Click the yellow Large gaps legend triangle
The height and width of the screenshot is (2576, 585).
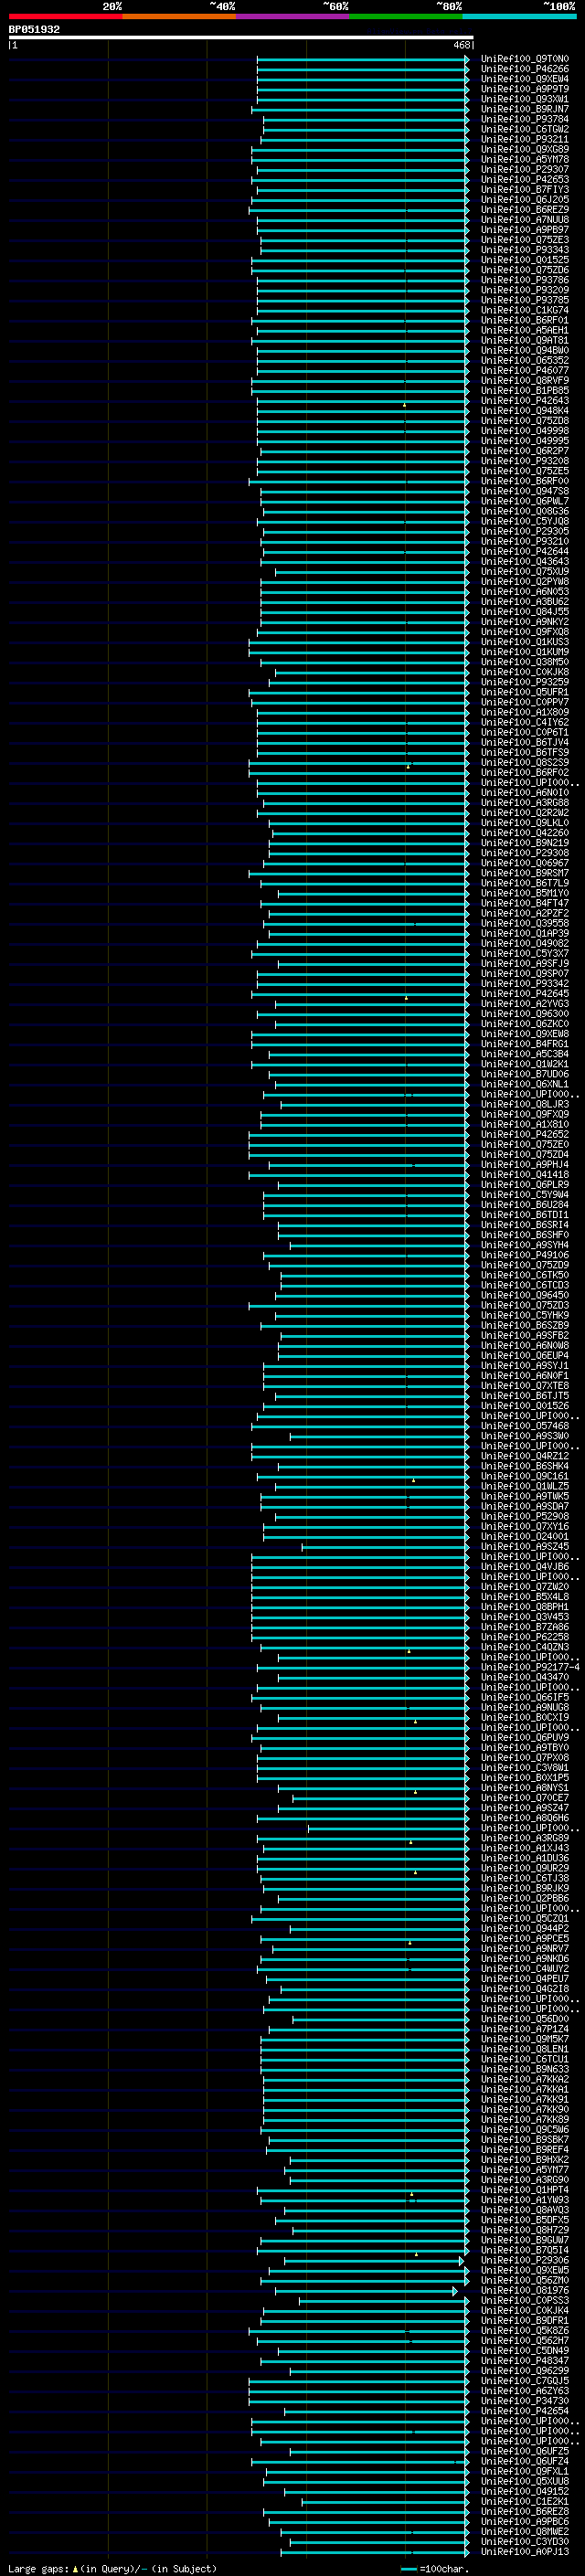[x=75, y=2568]
